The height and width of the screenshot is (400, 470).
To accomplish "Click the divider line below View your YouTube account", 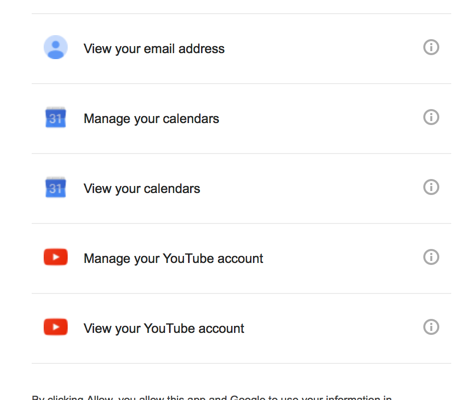I will [x=241, y=363].
